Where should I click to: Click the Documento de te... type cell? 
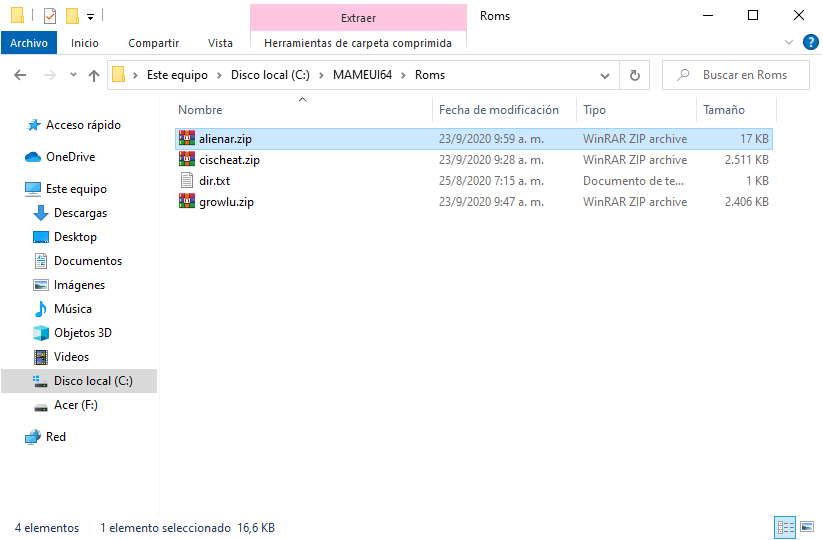(634, 181)
